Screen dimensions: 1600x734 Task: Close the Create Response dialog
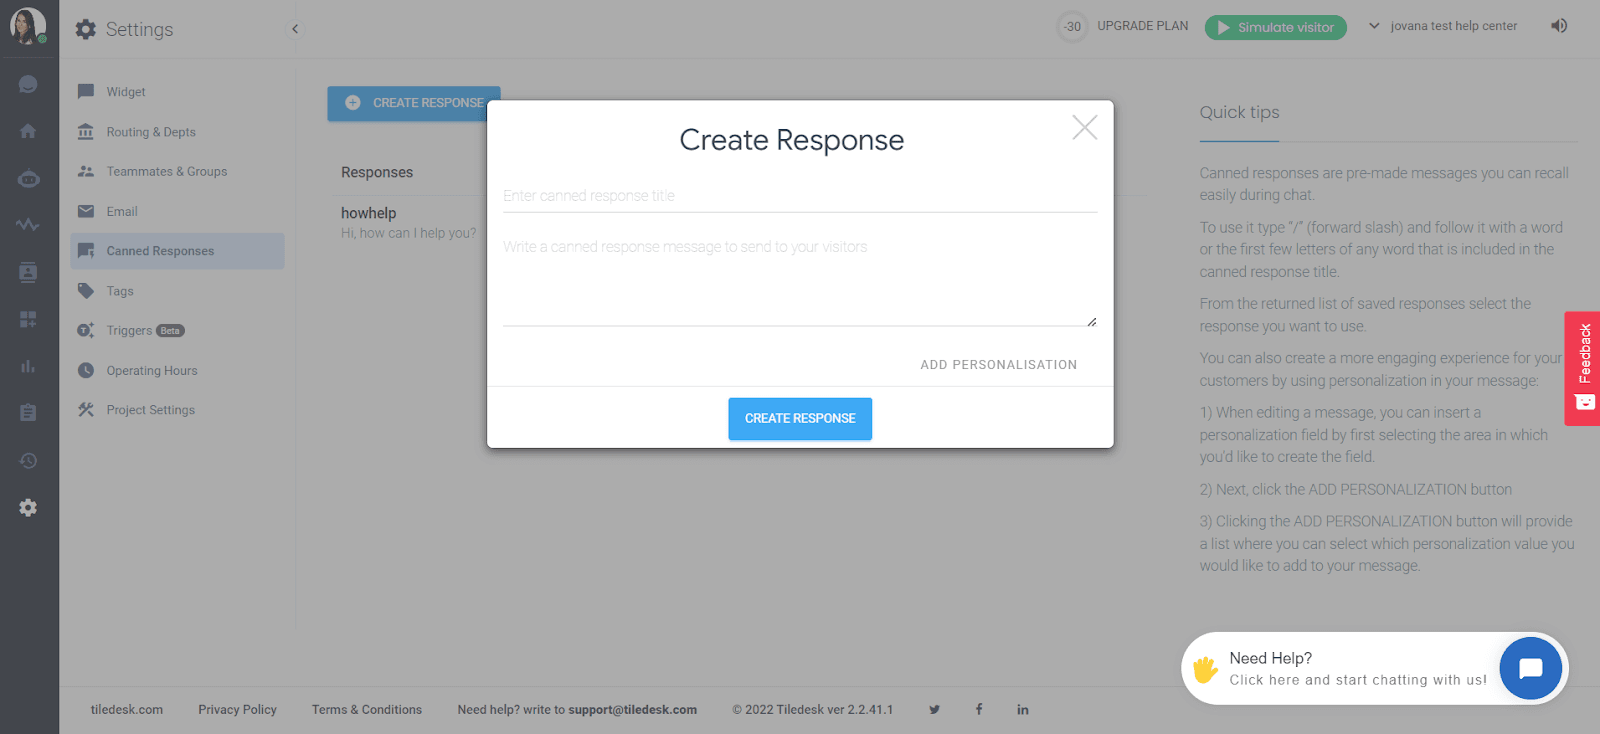(x=1085, y=127)
